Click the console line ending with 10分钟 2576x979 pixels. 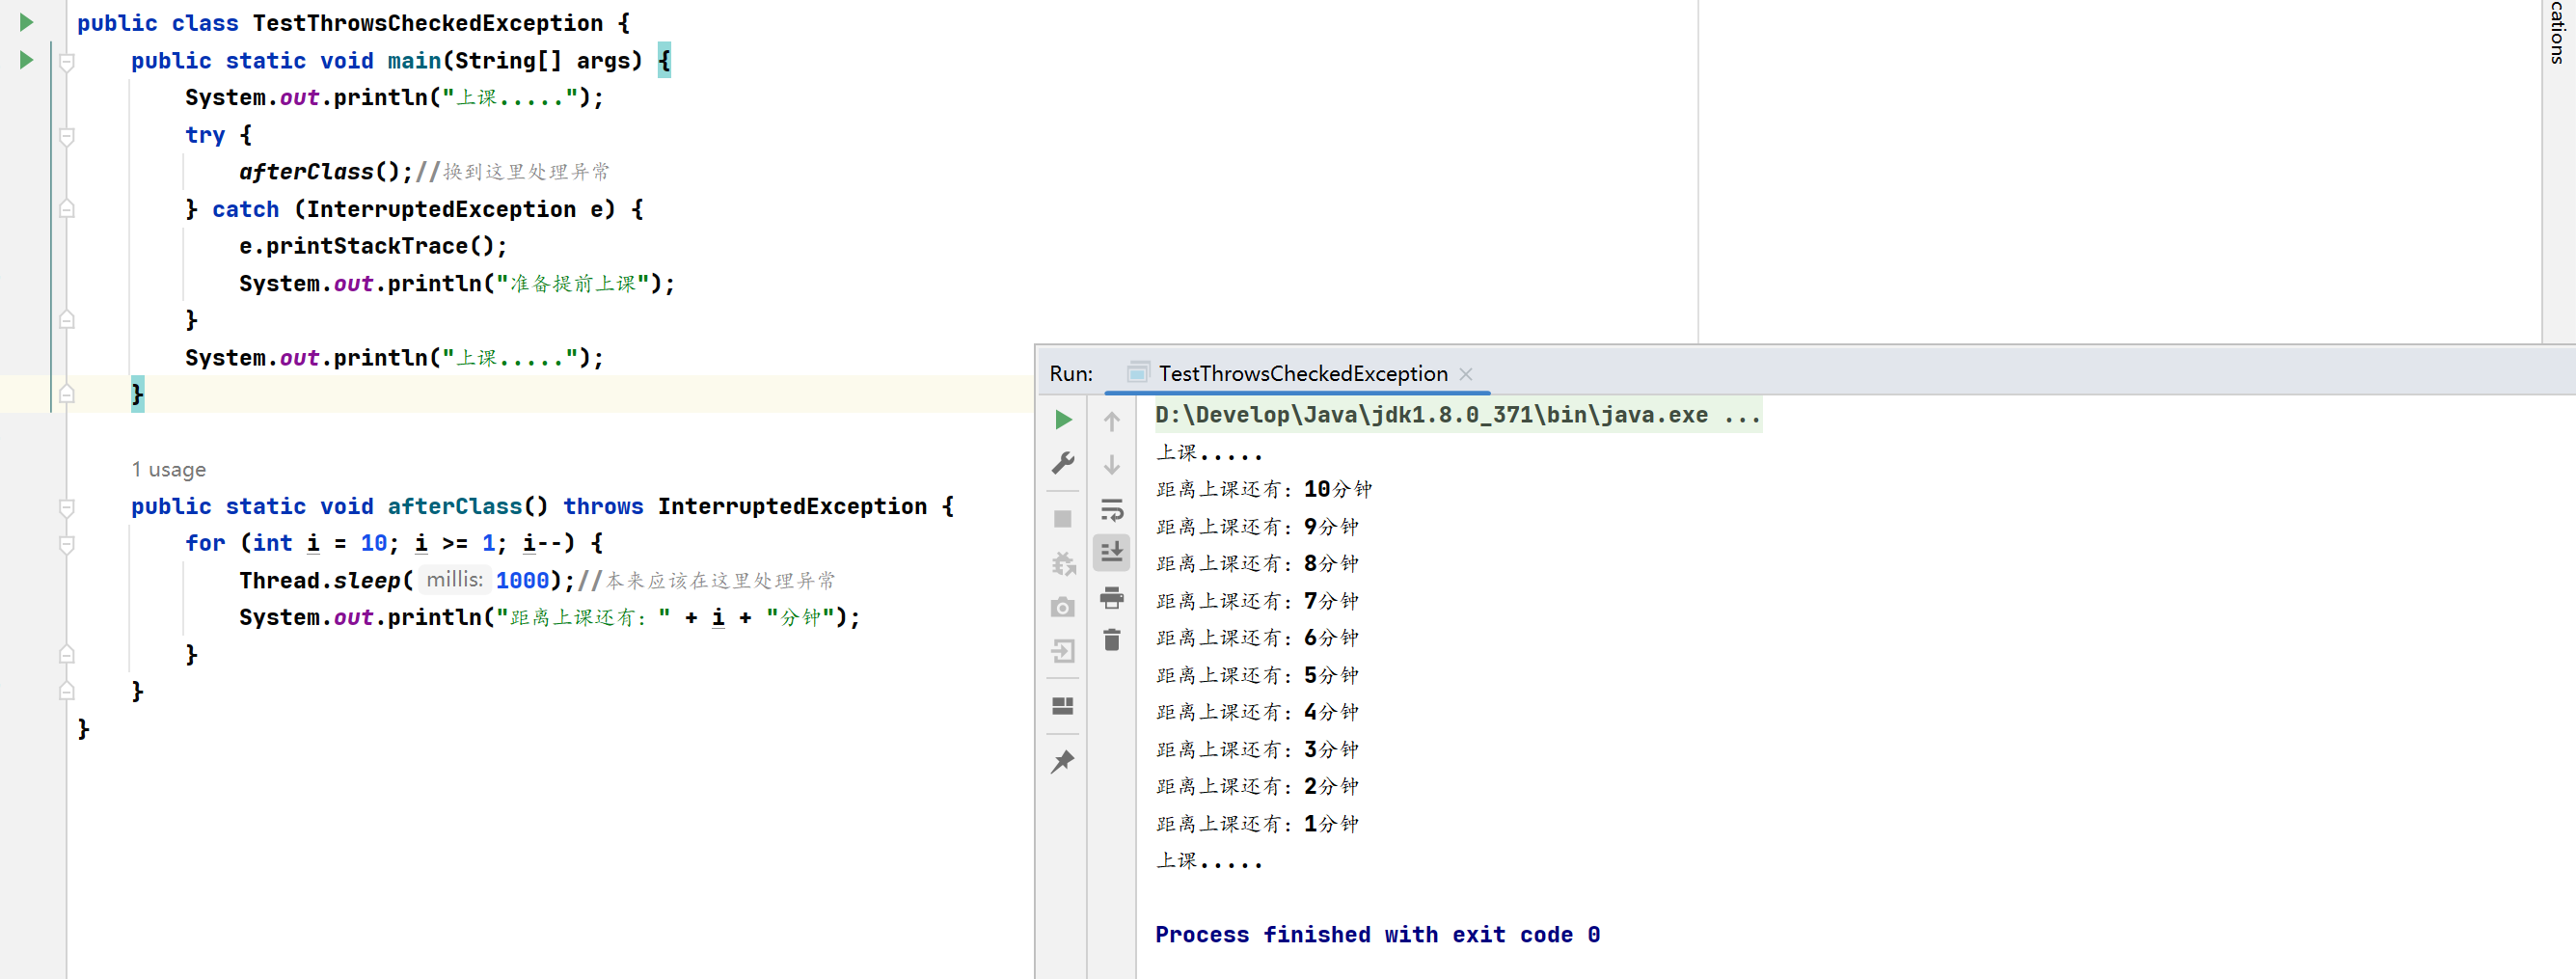tap(1263, 489)
